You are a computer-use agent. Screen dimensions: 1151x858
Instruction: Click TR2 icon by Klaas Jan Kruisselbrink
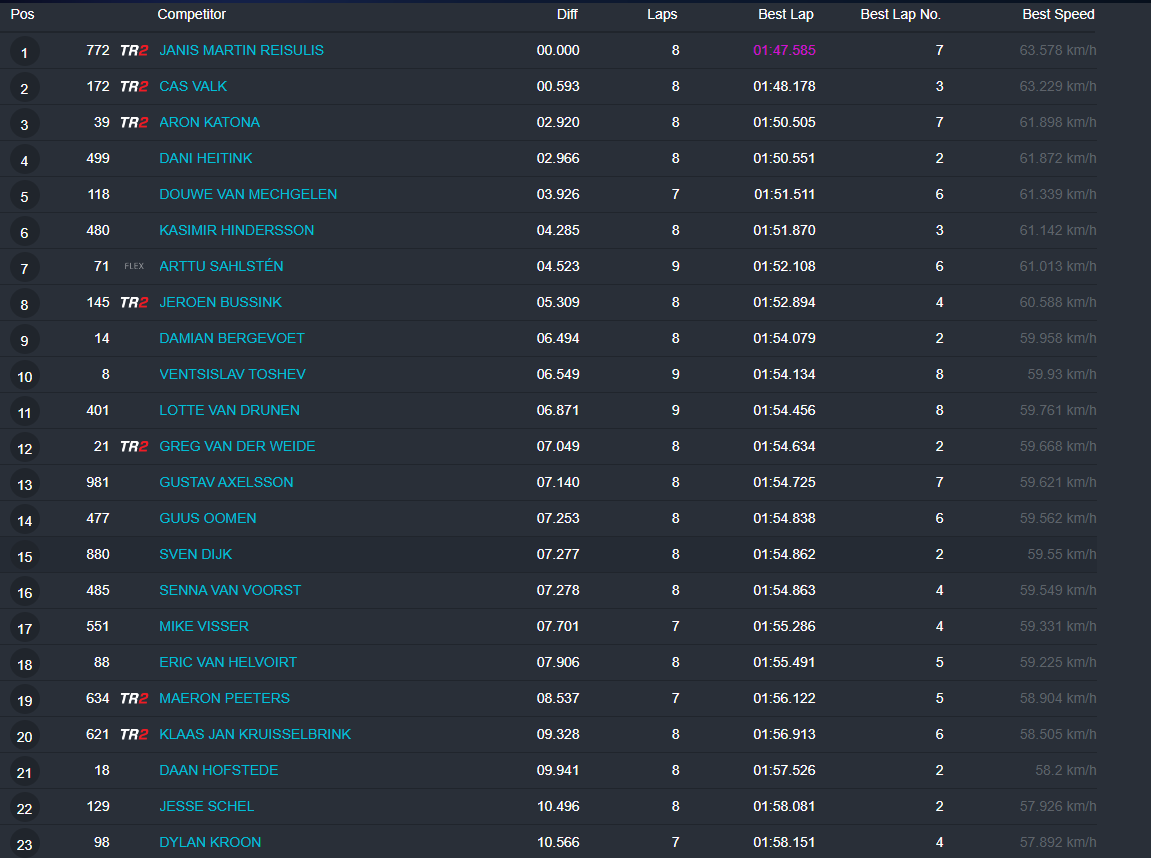point(133,735)
